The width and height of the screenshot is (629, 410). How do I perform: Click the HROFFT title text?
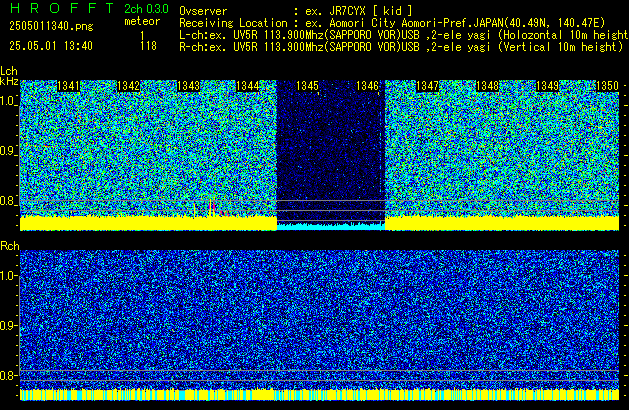[62, 8]
